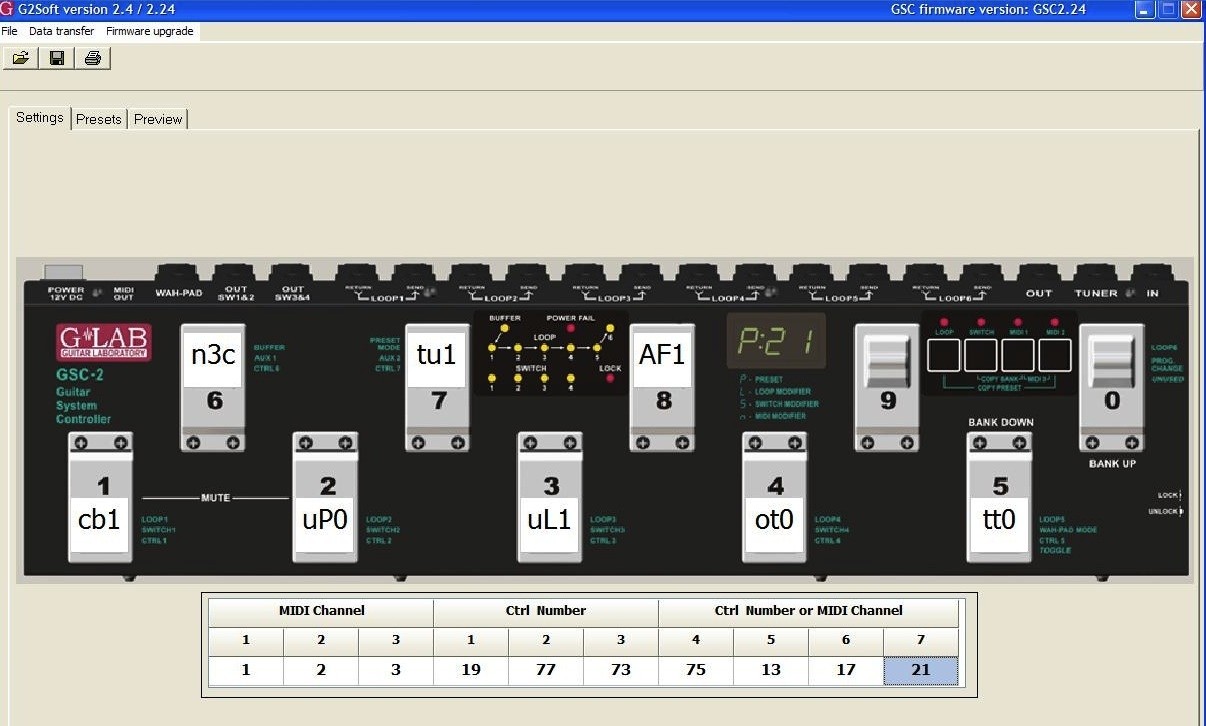Open the Firmware upgrade menu
Screen dimensions: 1206x726
[x=151, y=31]
